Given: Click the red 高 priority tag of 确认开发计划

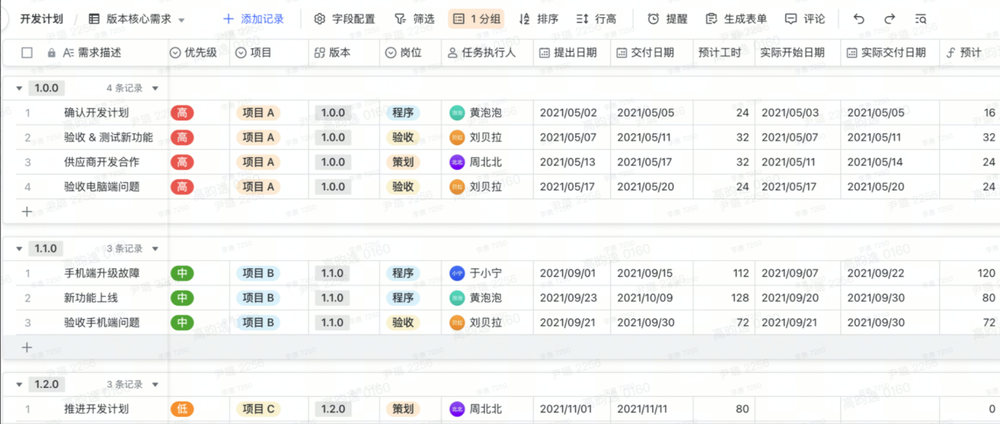Looking at the screenshot, I should click(x=182, y=113).
